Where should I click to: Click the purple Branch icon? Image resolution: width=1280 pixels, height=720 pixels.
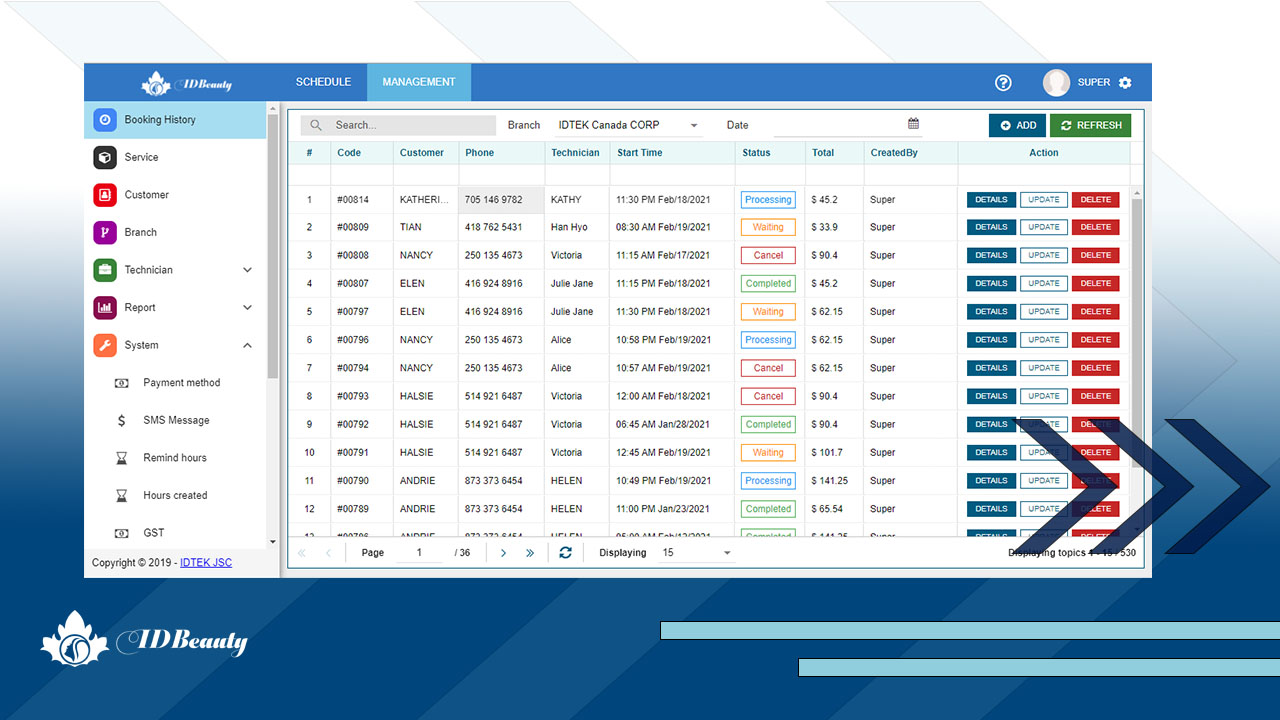(105, 232)
